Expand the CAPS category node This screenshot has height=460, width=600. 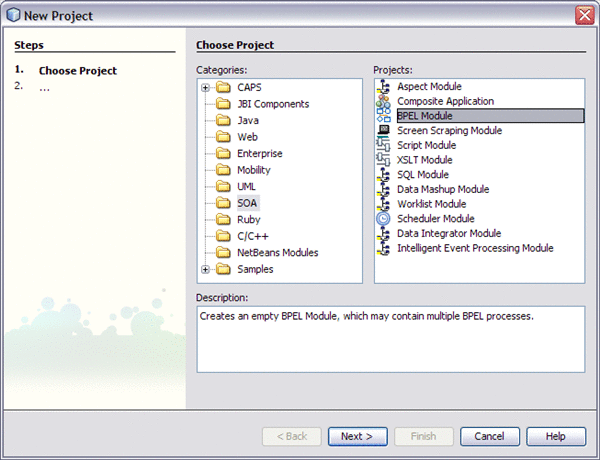pos(205,88)
